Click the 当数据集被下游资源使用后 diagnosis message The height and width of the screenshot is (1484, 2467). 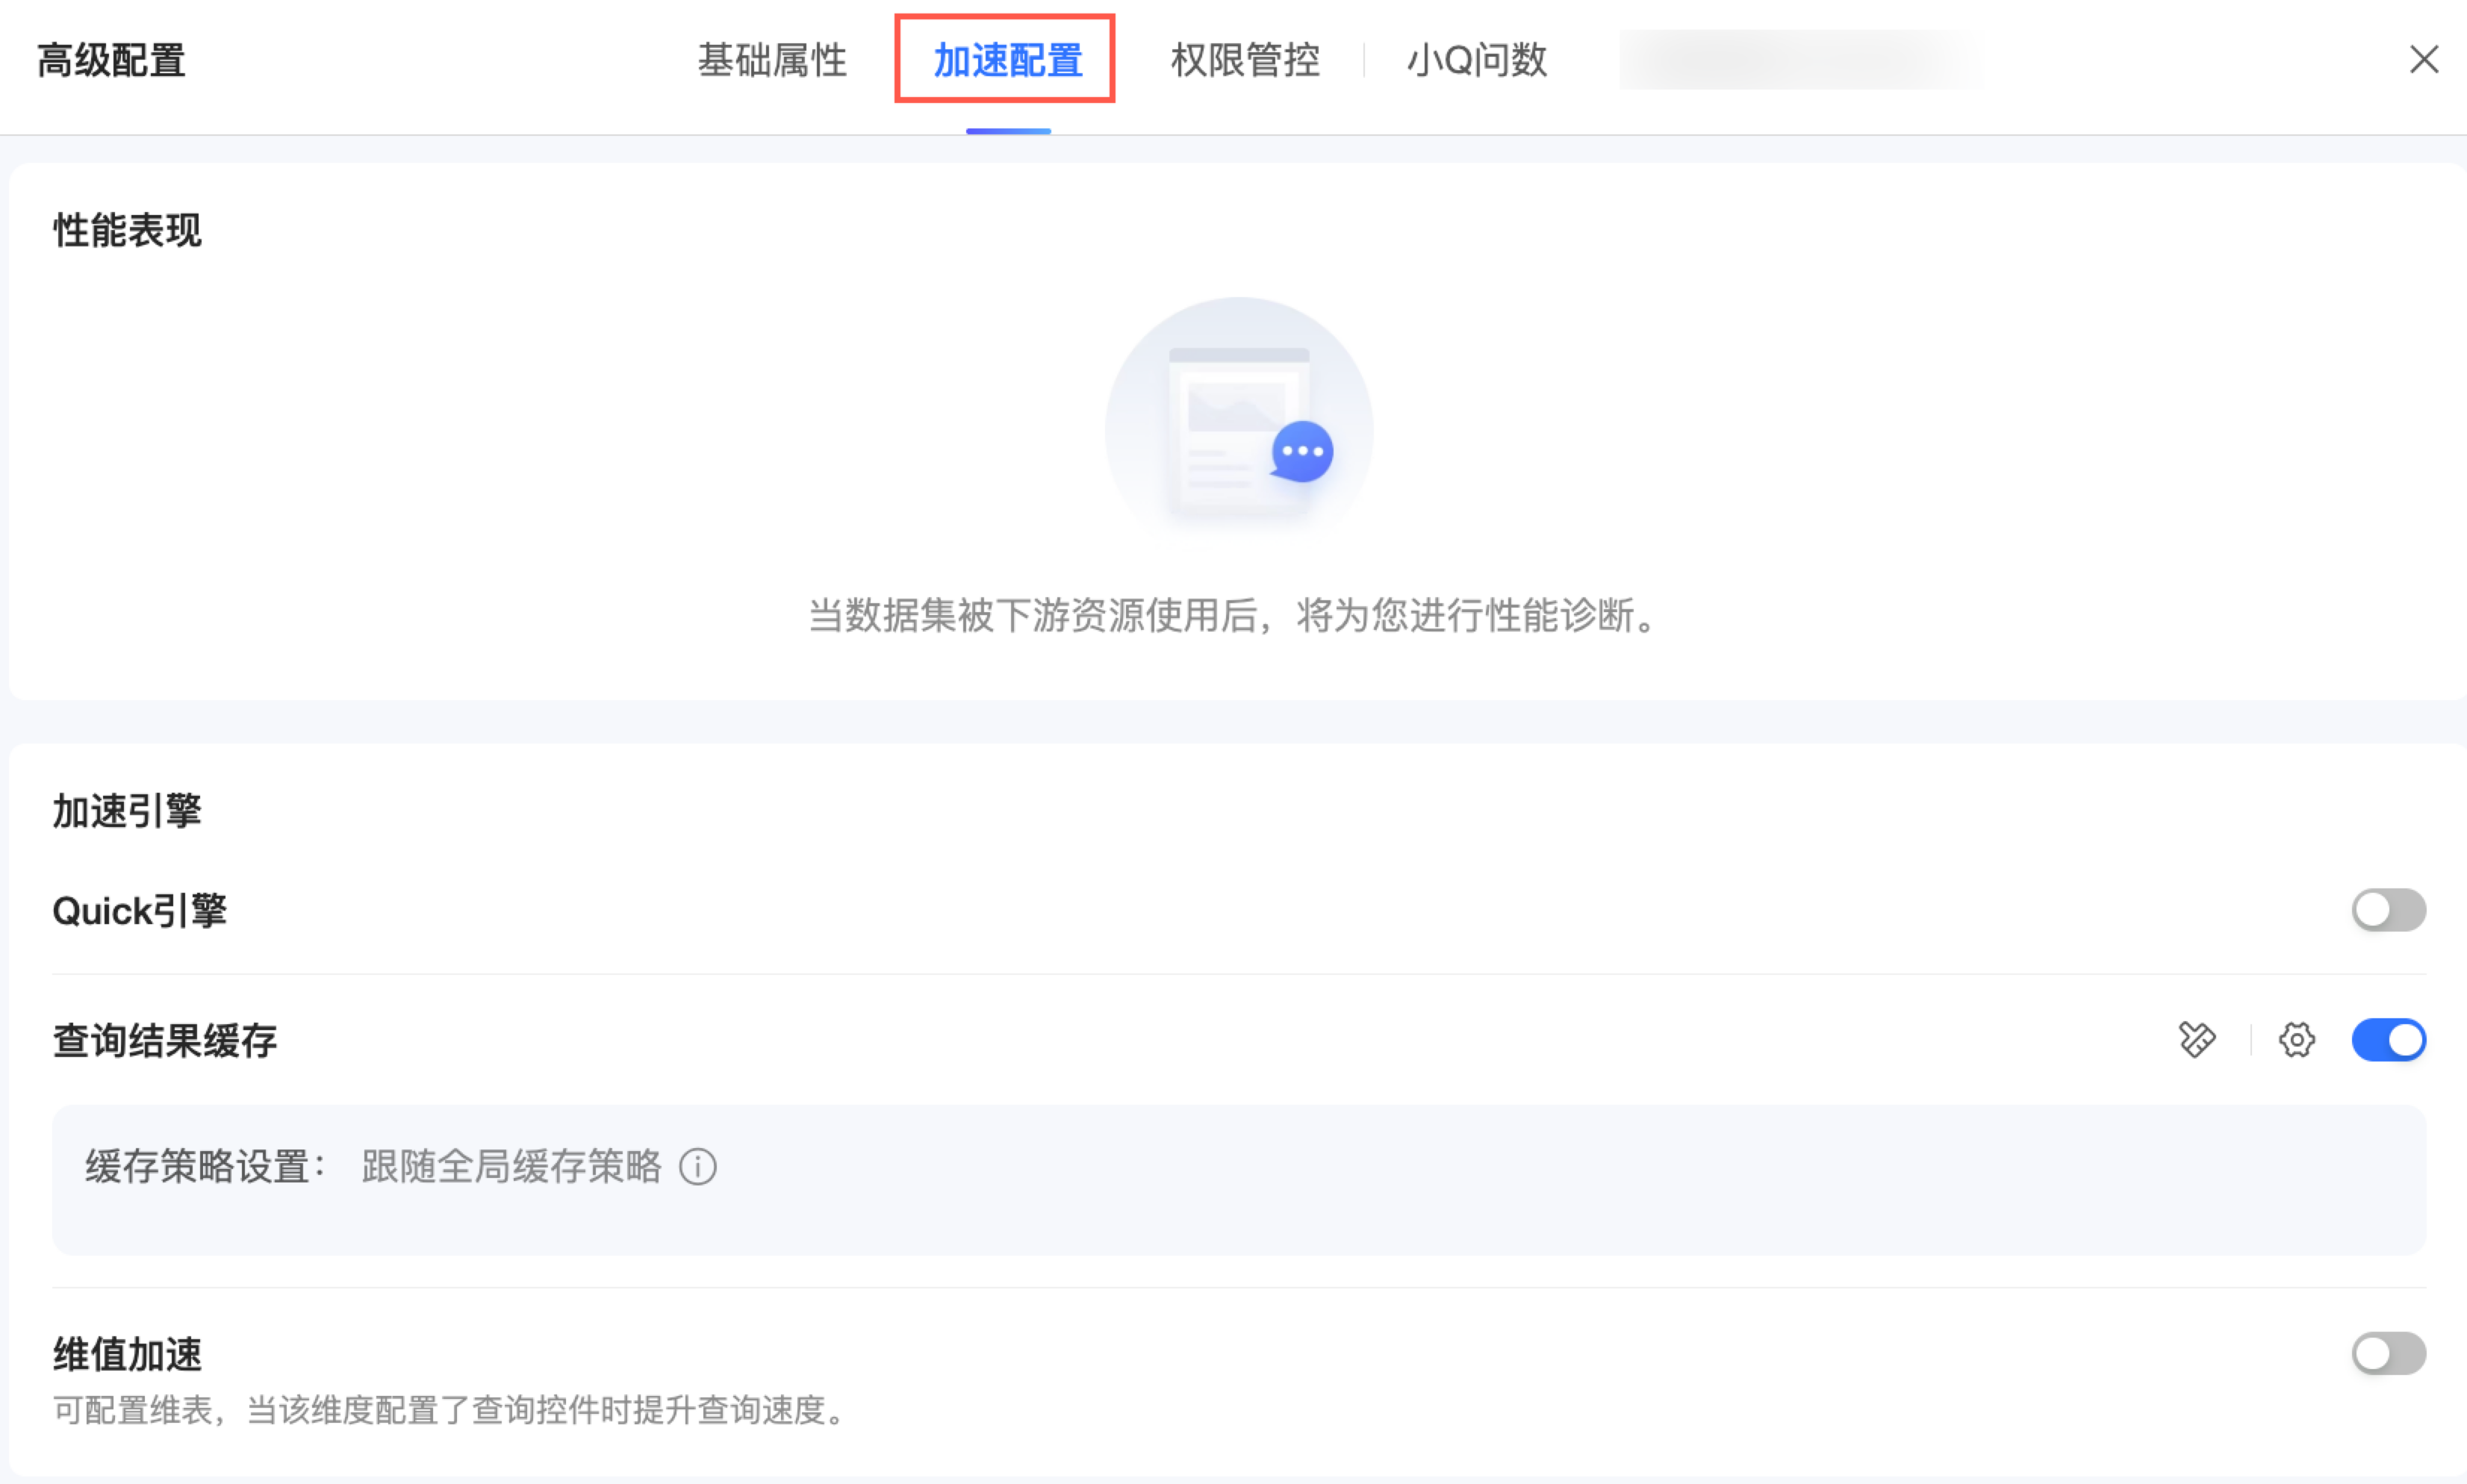pyautogui.click(x=1237, y=615)
